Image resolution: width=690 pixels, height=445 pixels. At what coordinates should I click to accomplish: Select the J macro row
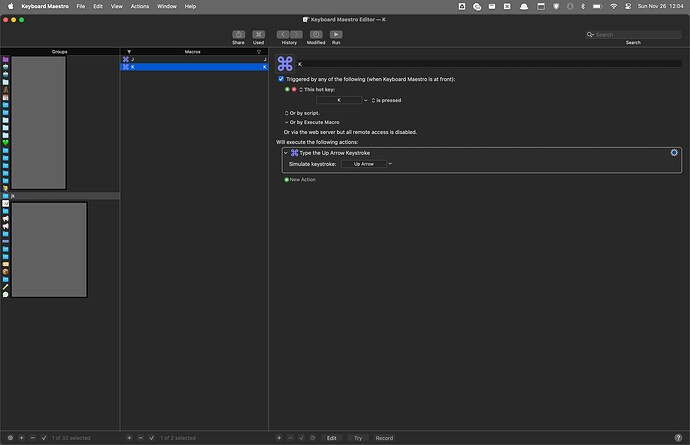click(194, 59)
